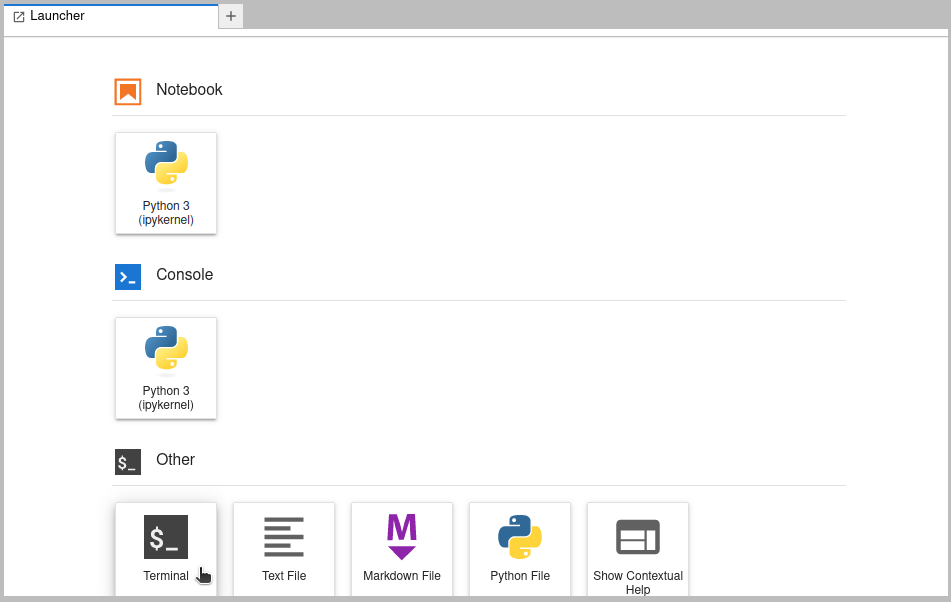Create a Text File via lines icon

[x=284, y=537]
